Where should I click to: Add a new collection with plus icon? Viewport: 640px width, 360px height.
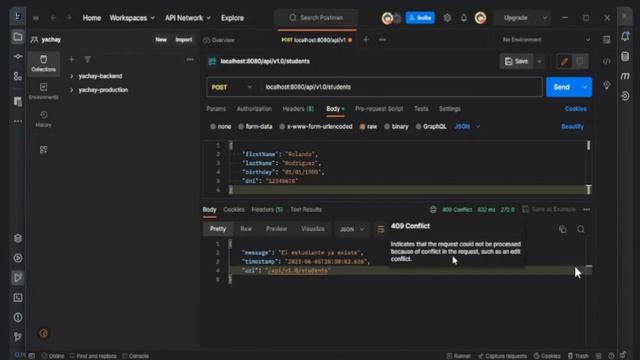[71, 60]
